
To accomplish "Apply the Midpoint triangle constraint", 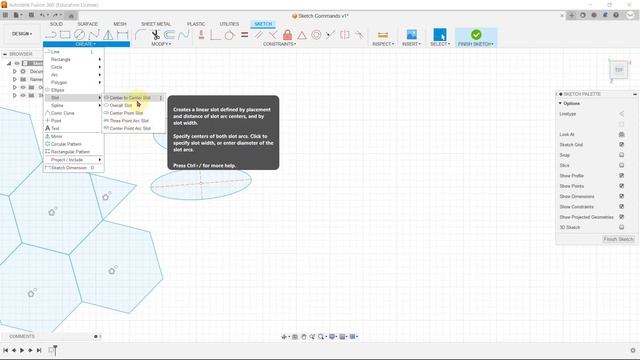I will [302, 35].
